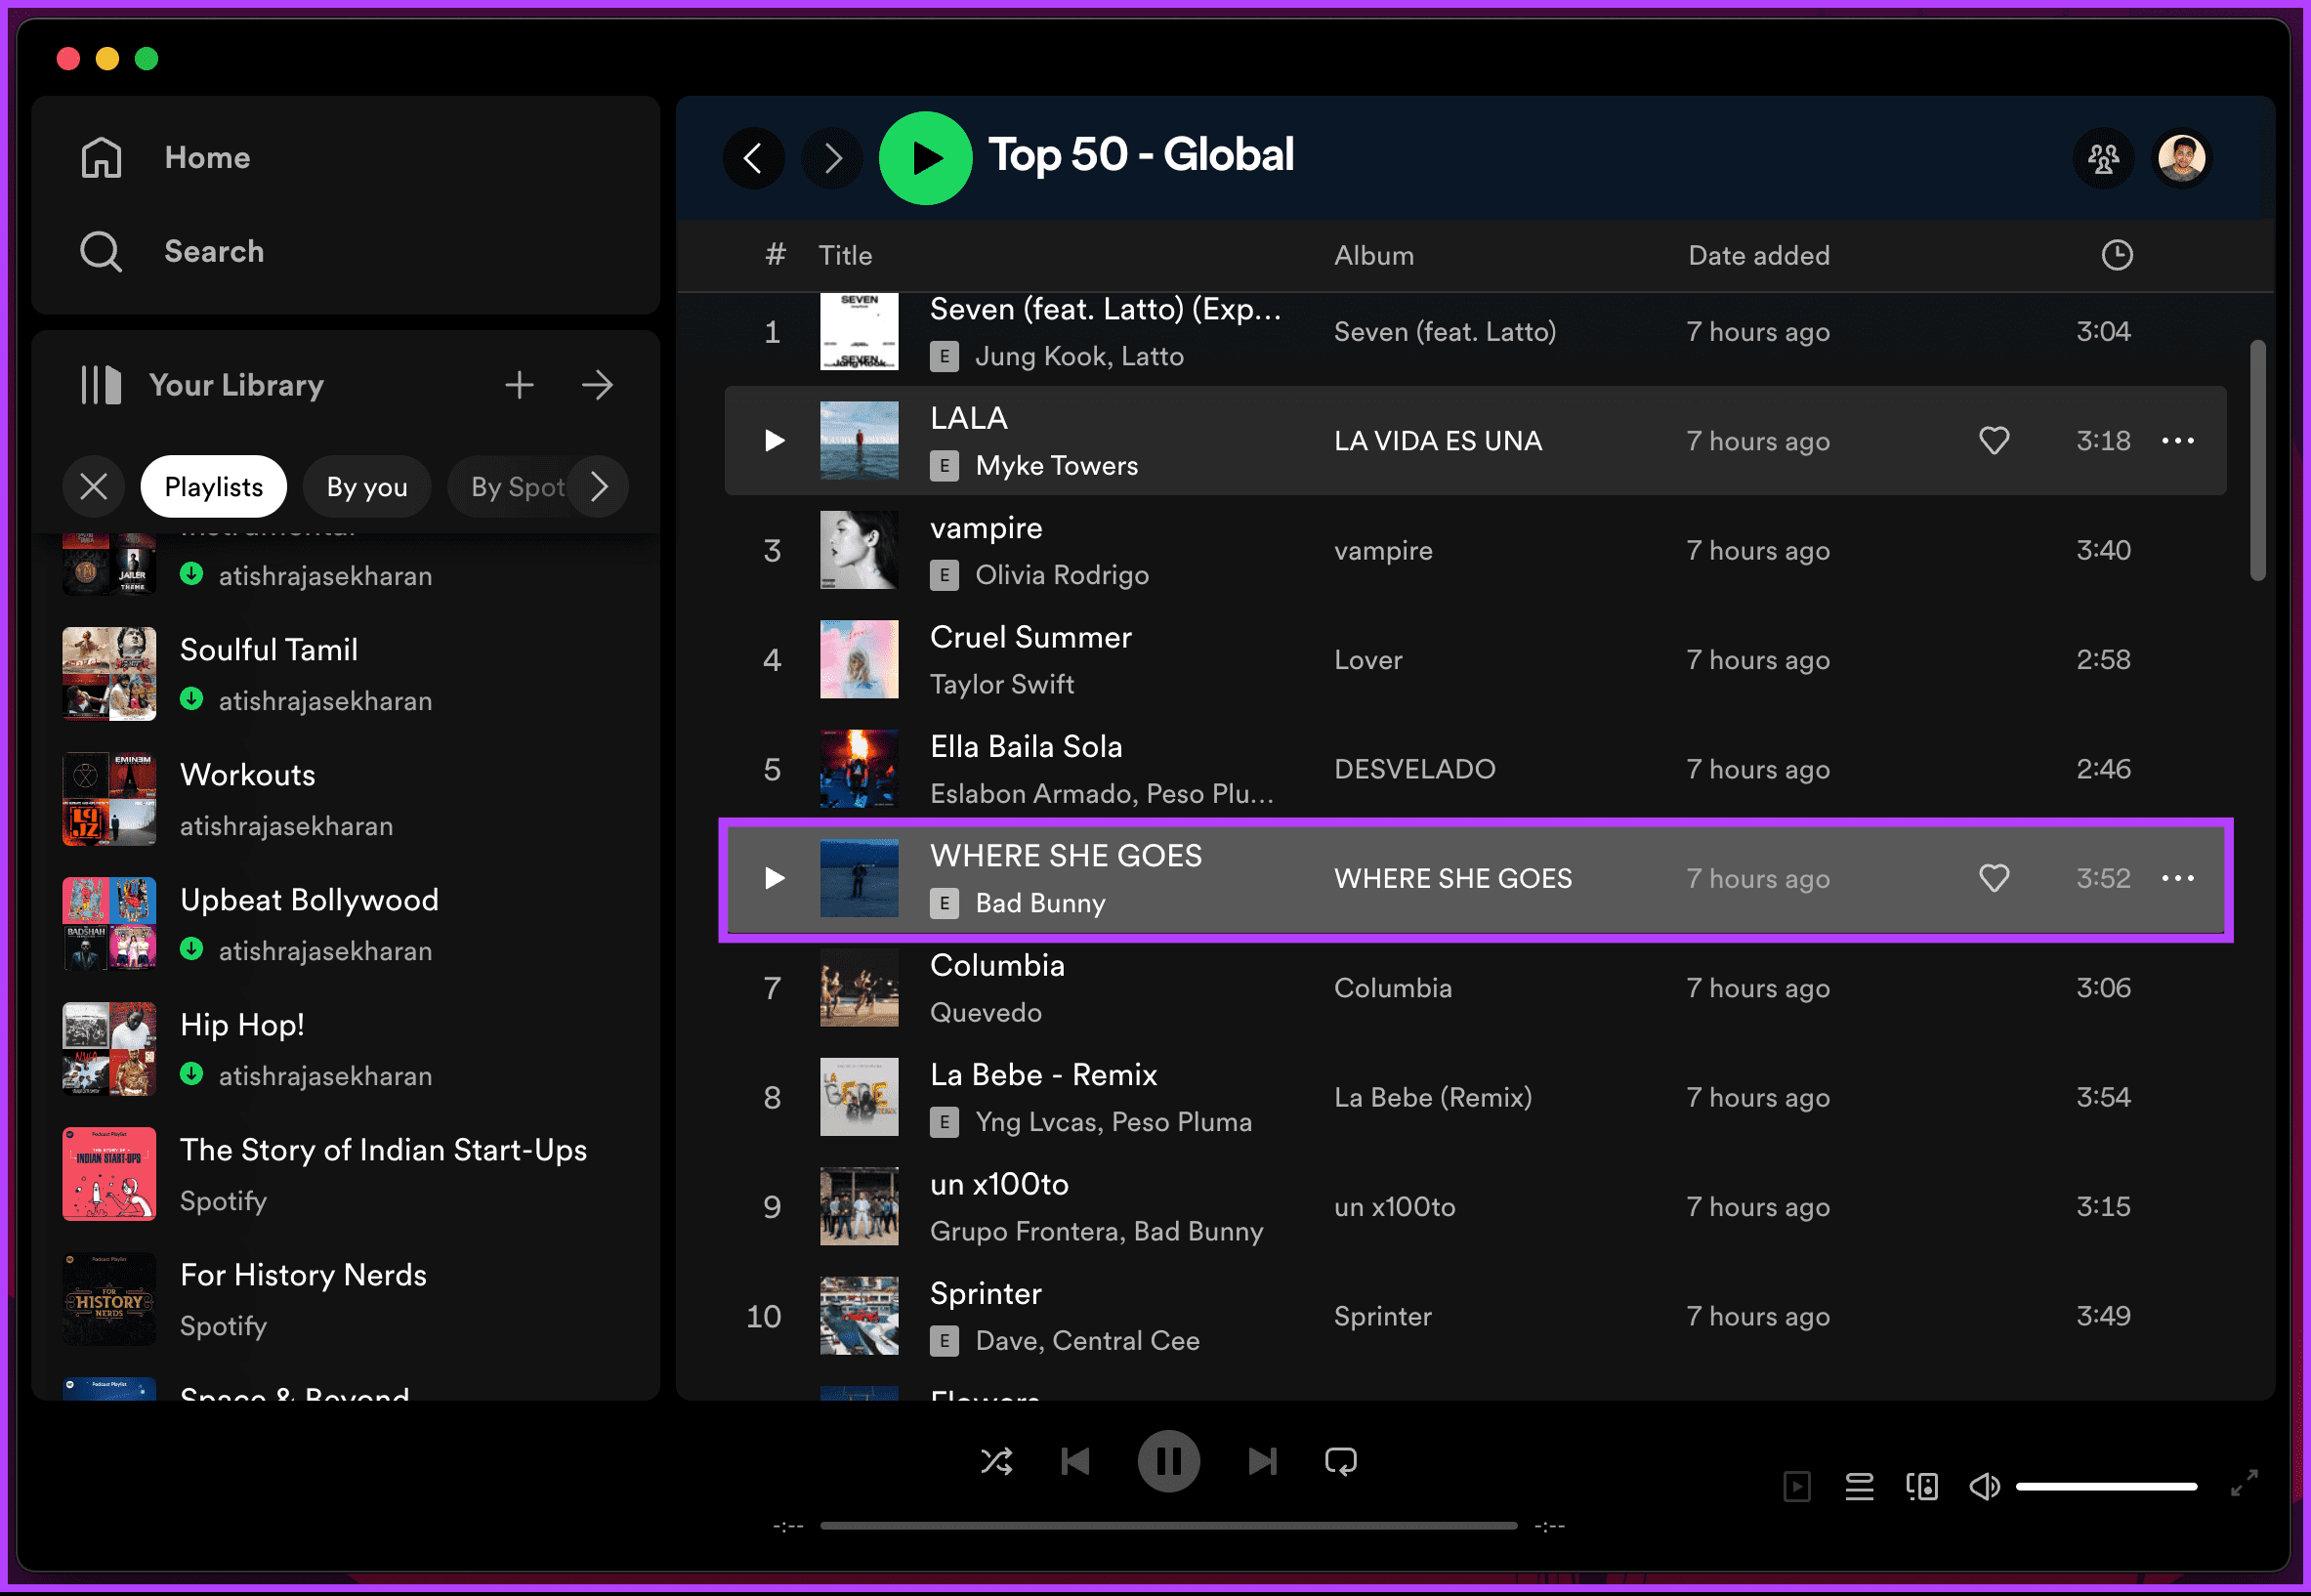The height and width of the screenshot is (1596, 2311).
Task: Sort by duration clock icon
Action: [x=2117, y=255]
